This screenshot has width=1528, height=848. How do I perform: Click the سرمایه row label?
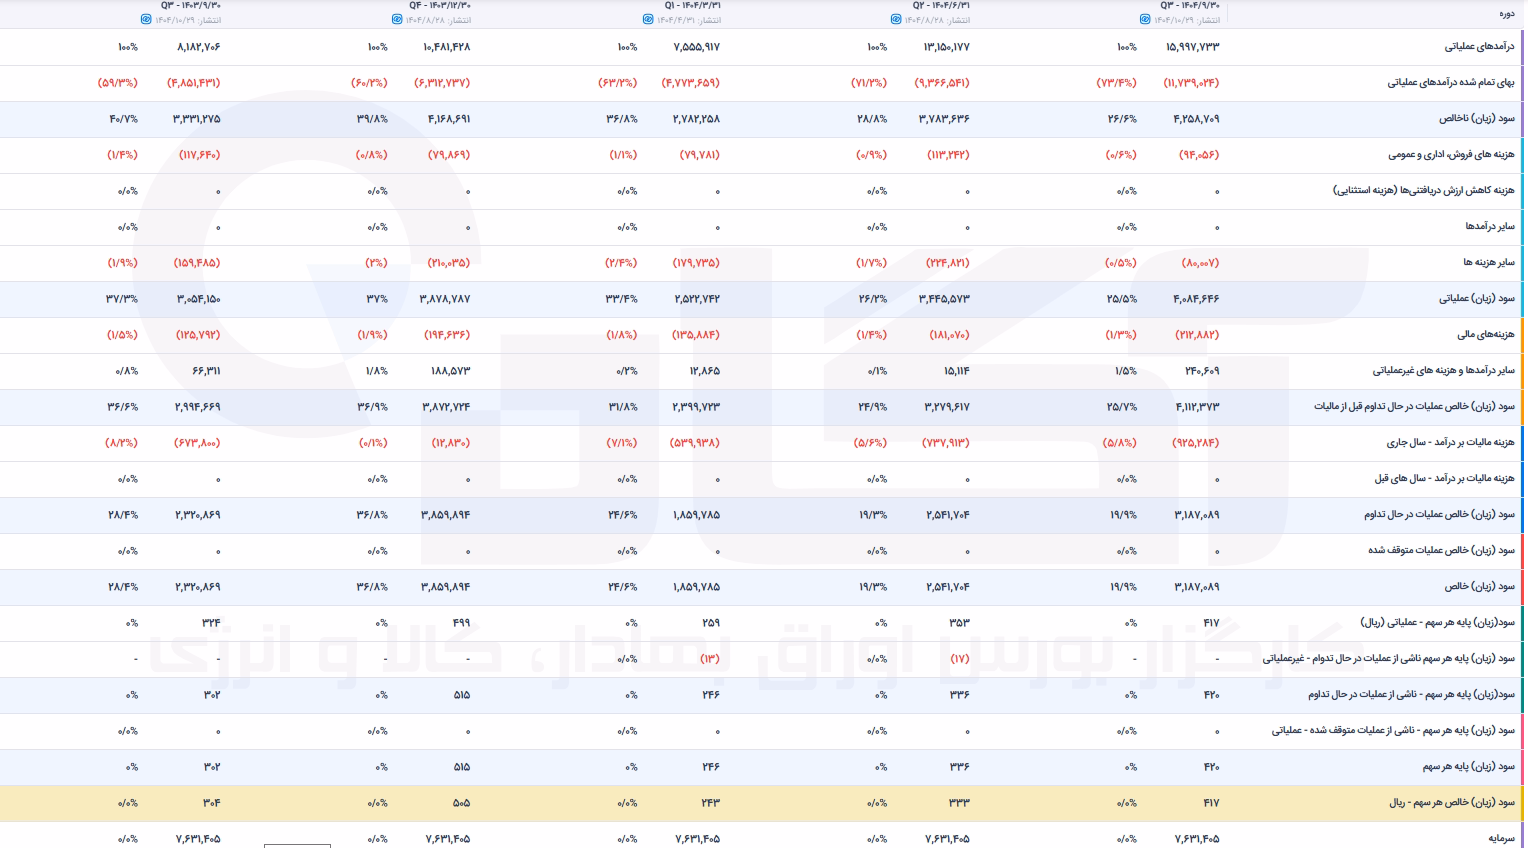click(1502, 839)
